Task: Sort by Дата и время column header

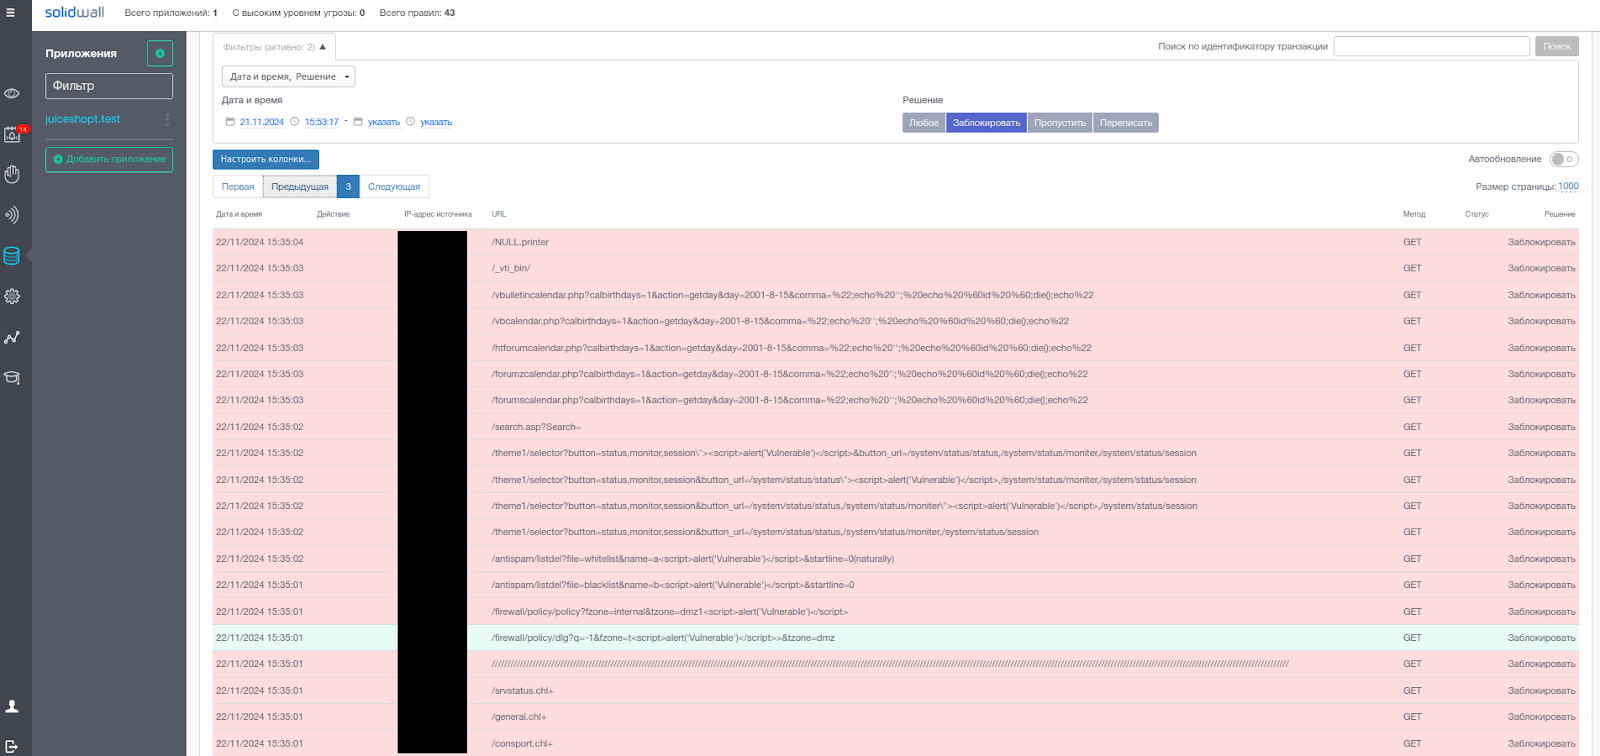Action: click(239, 214)
